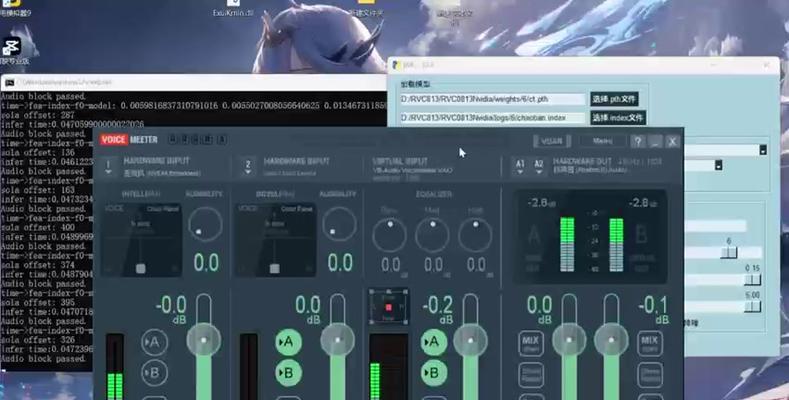The width and height of the screenshot is (789, 400).
Task: Click the RVC slider showing value 0.15
Action: pos(752,279)
